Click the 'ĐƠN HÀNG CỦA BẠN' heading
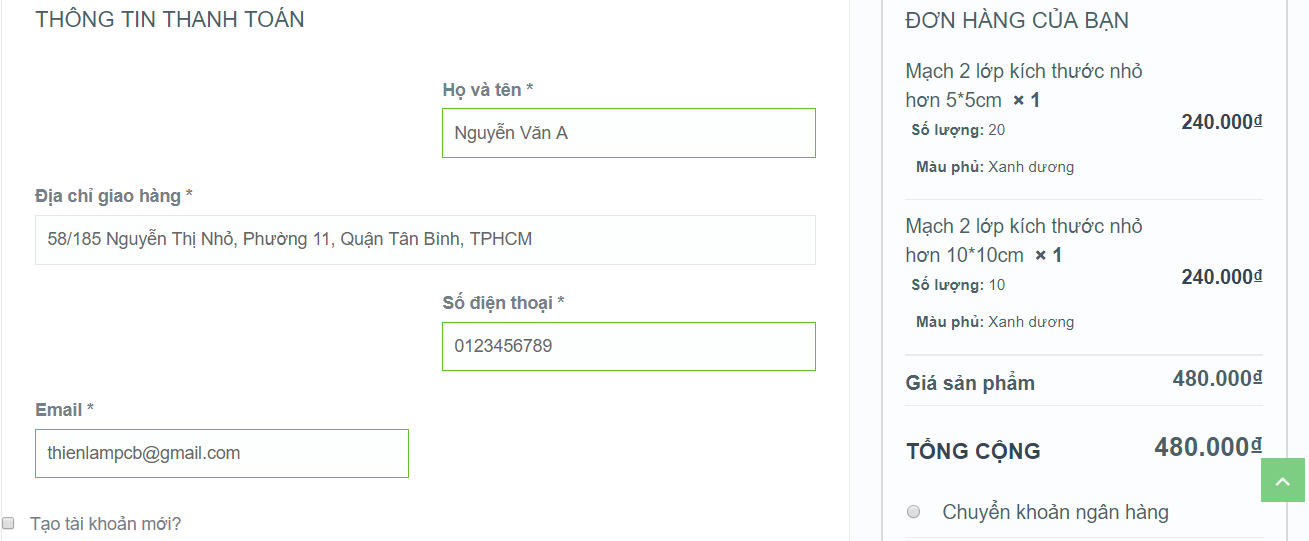This screenshot has height=541, width=1309. [x=1017, y=20]
